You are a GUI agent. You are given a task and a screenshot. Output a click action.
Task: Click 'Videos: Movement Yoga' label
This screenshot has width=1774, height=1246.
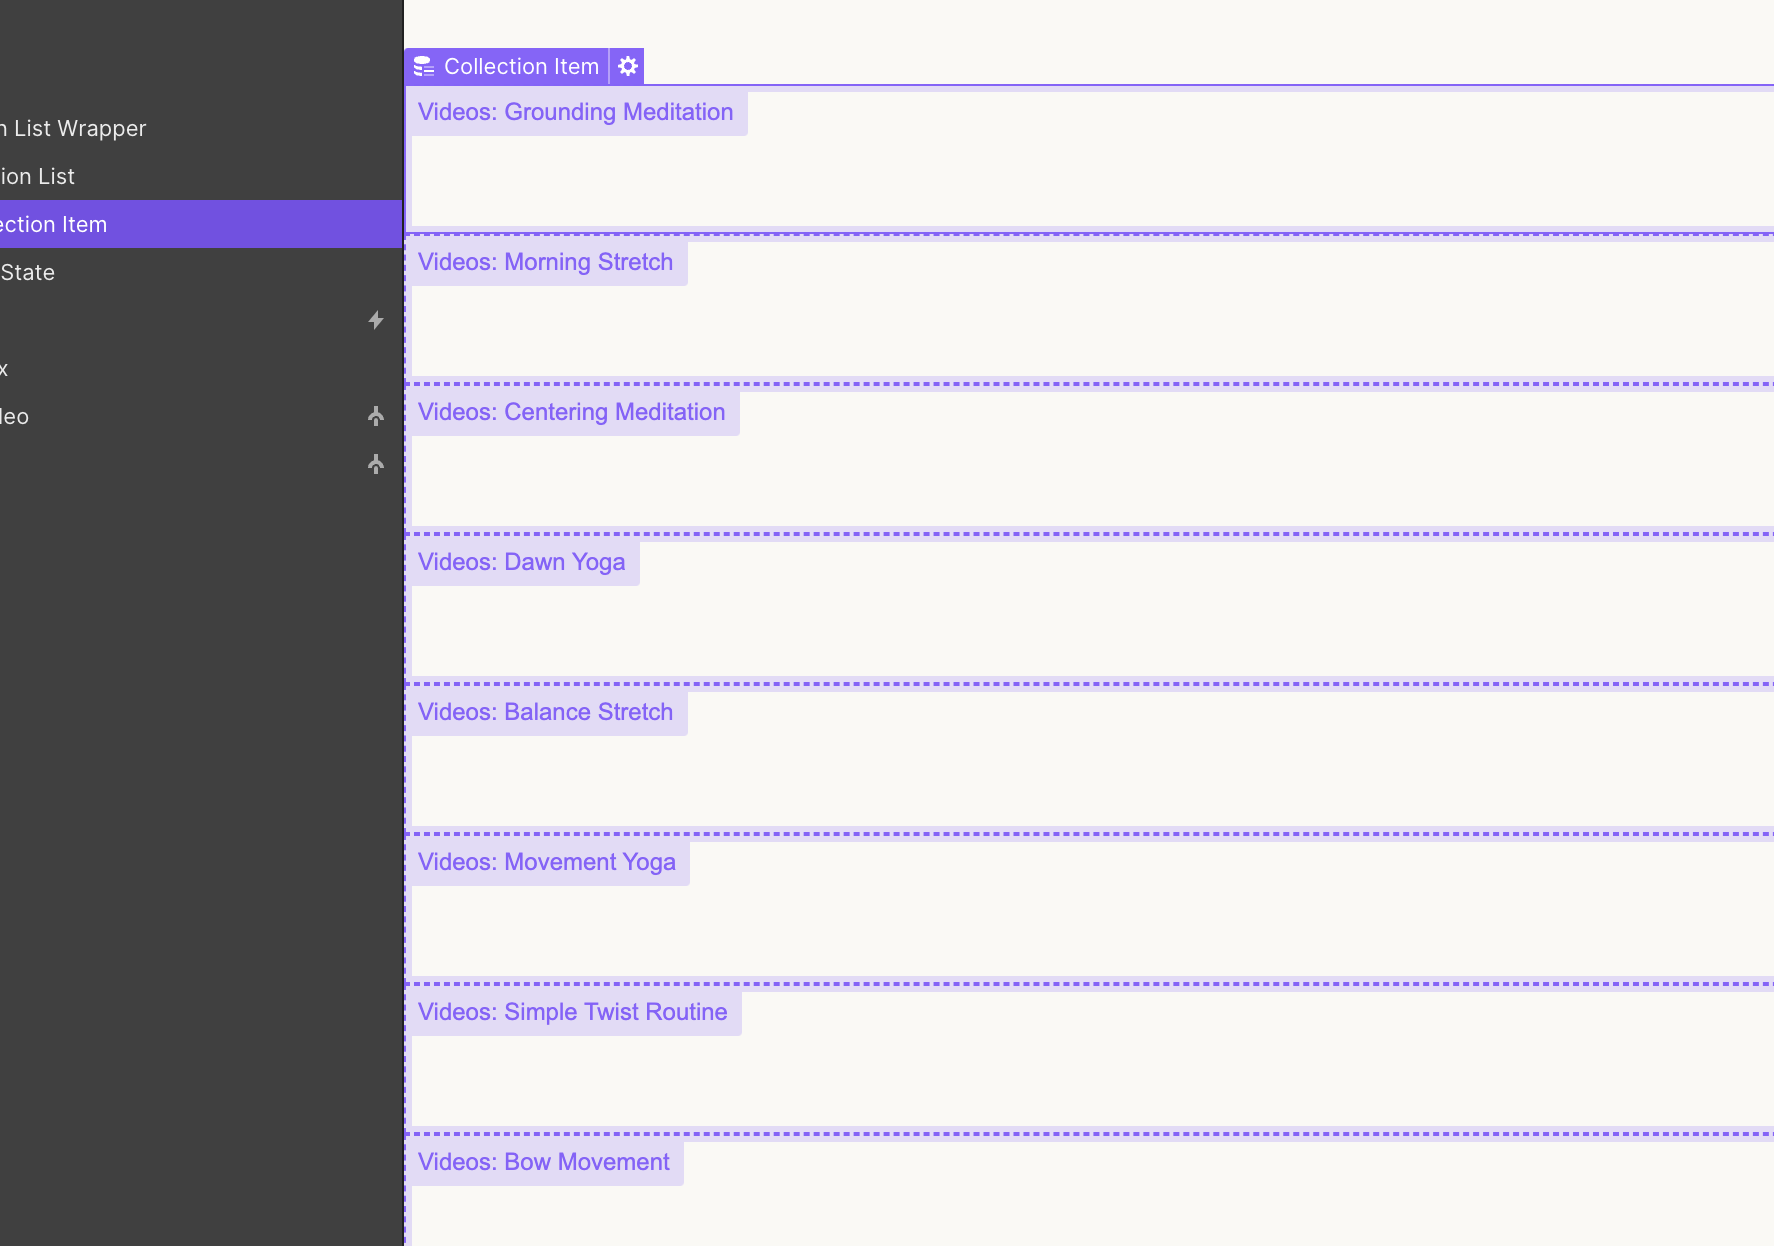547,862
